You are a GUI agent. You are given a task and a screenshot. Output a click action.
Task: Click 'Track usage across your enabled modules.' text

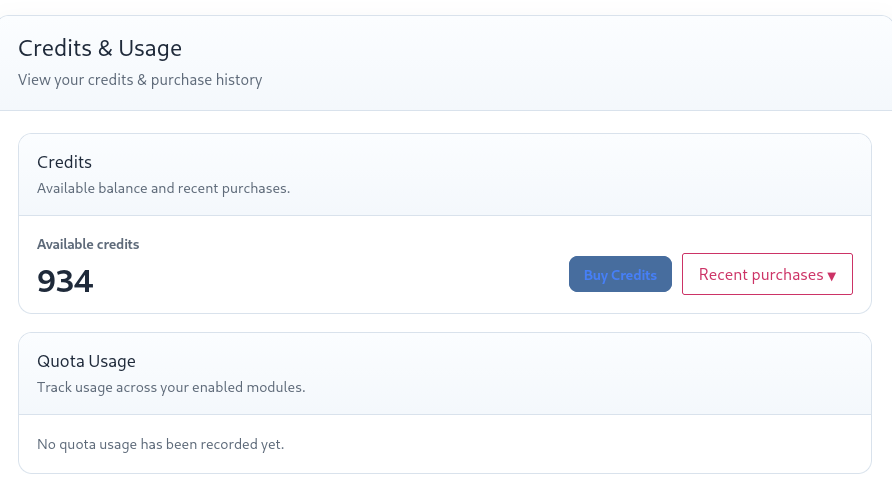[x=171, y=387]
